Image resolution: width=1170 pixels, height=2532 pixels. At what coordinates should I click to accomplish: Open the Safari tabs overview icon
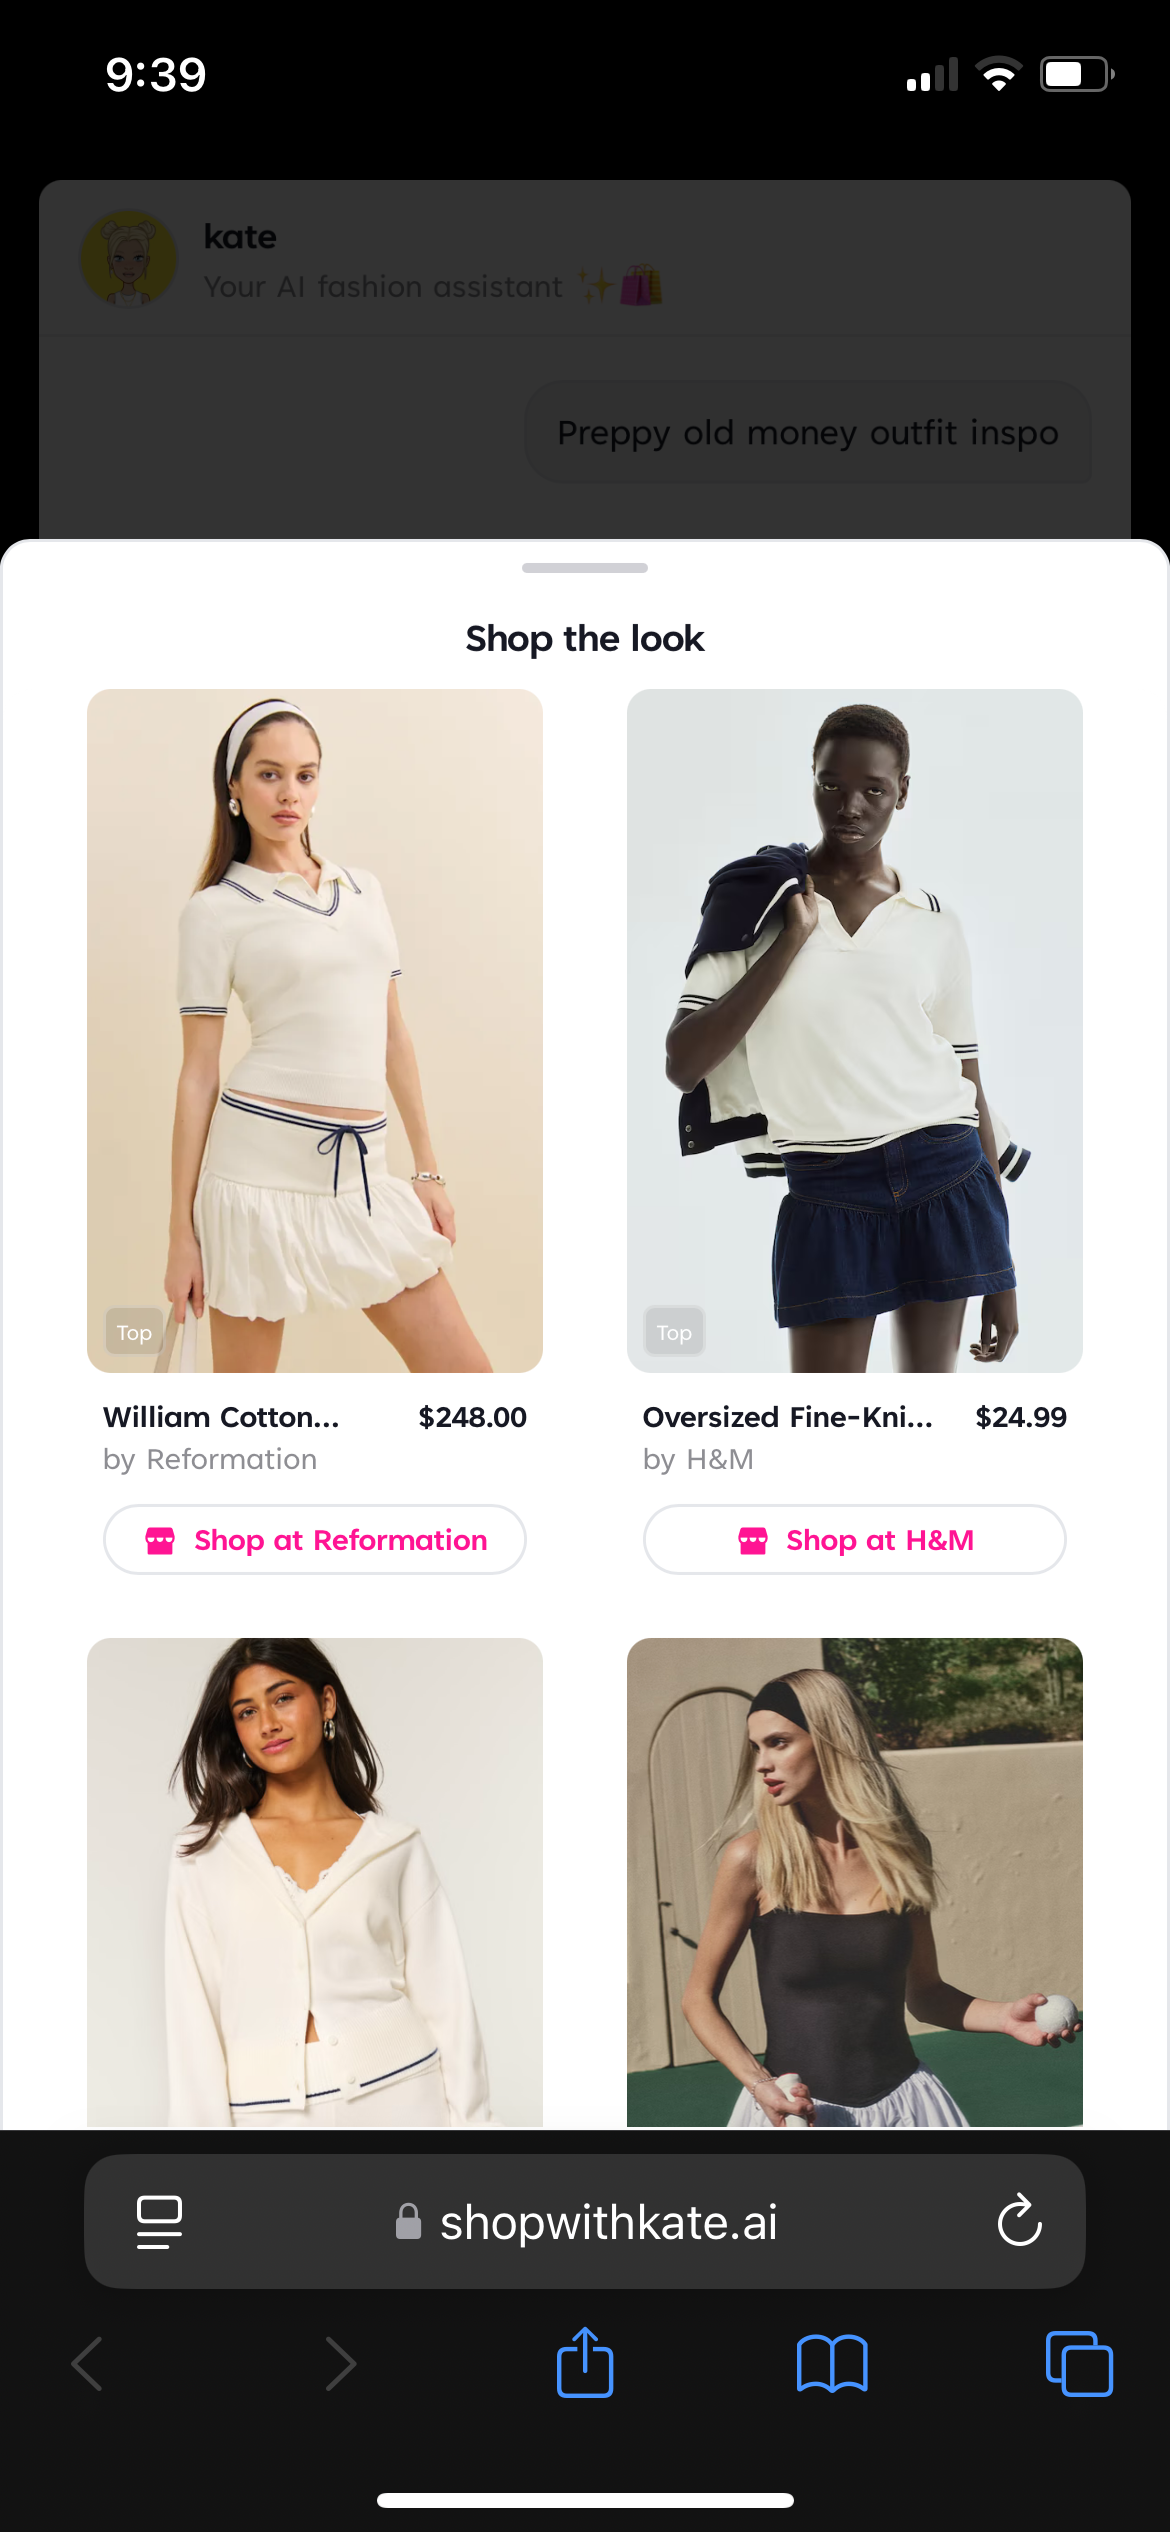point(1079,2364)
